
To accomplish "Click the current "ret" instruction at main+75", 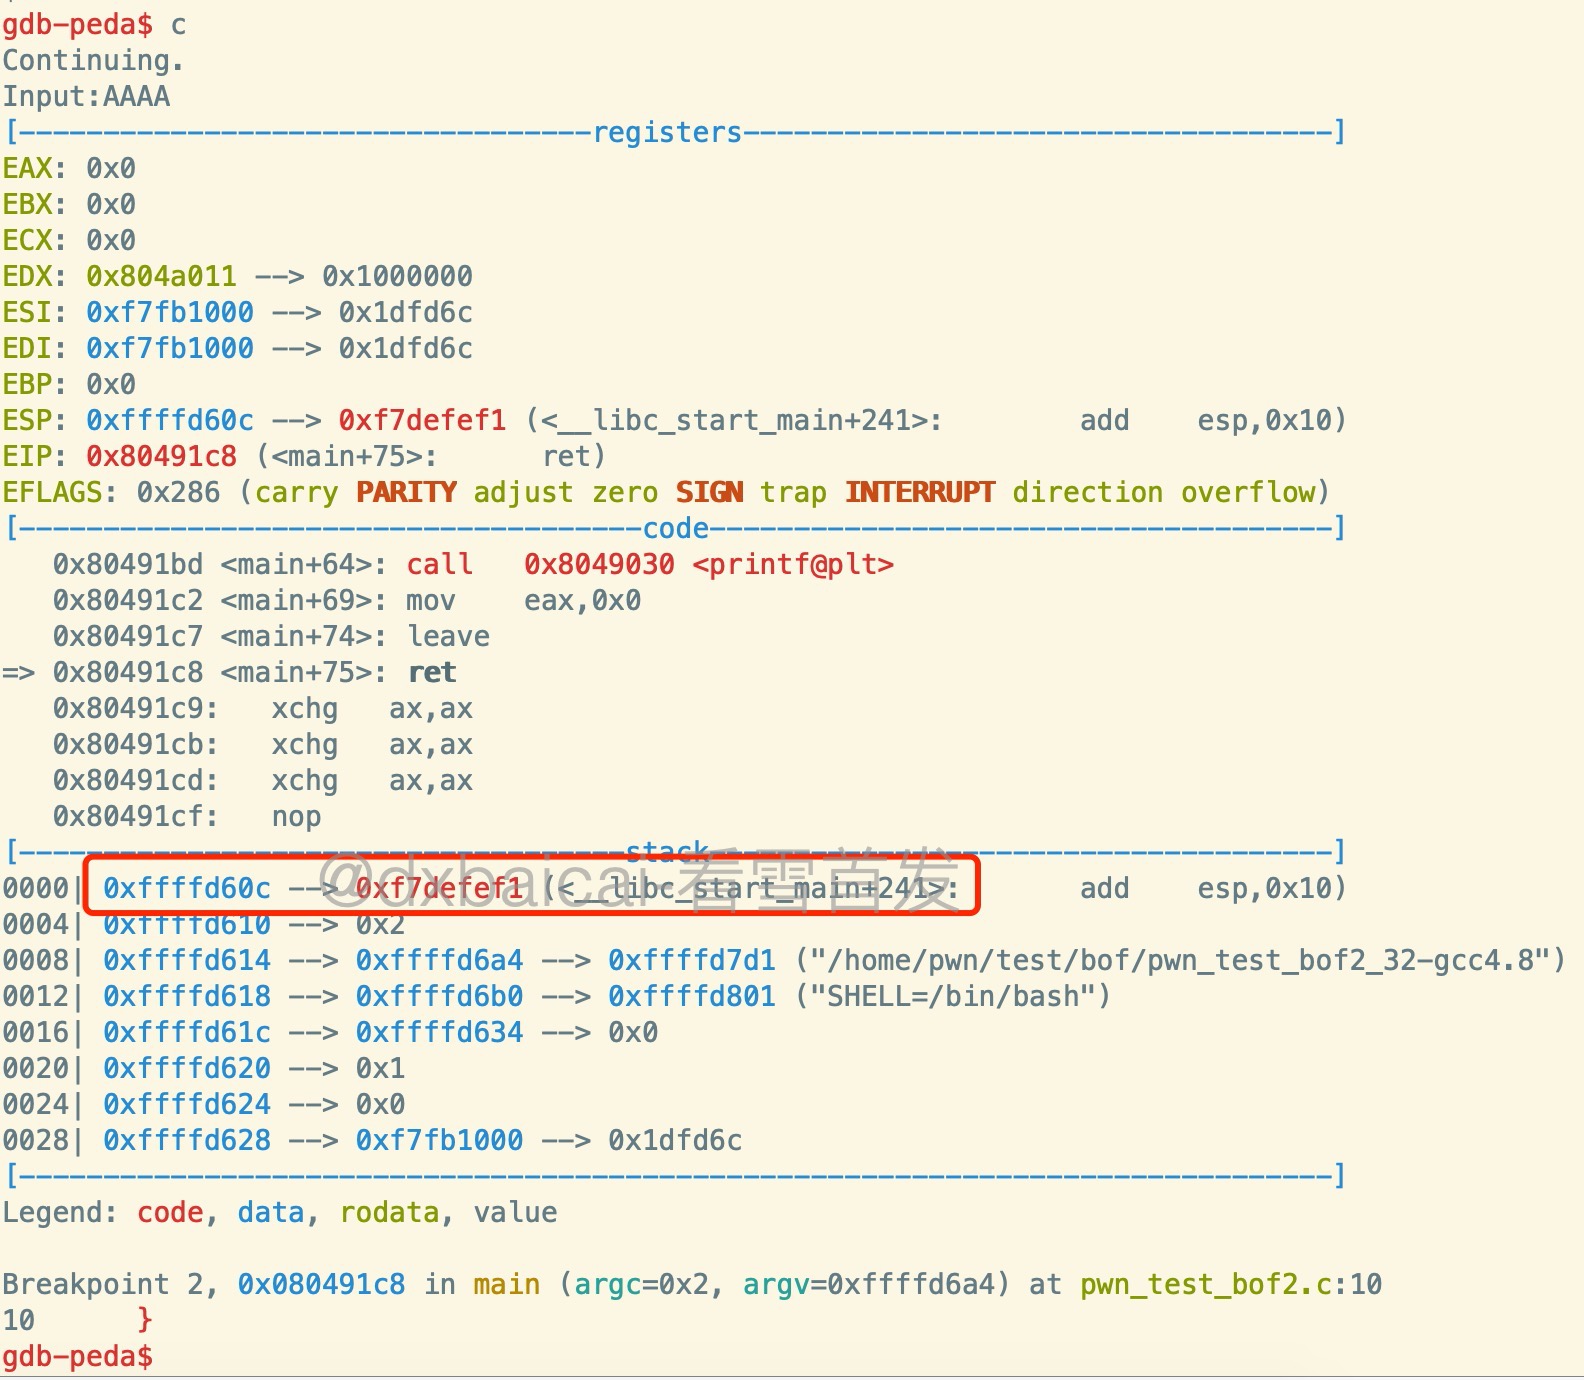I will (x=431, y=673).
